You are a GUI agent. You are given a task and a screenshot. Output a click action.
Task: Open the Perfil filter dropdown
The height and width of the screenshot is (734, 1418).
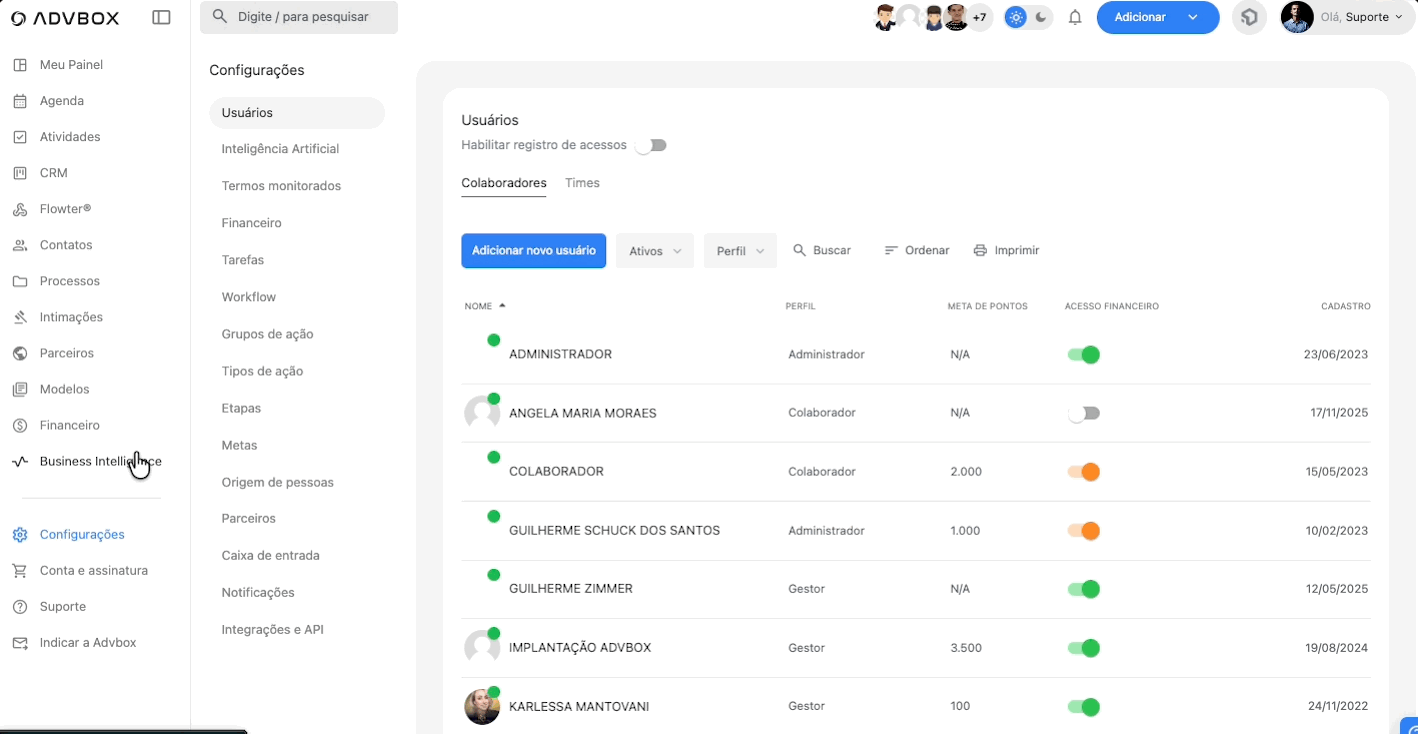(740, 251)
